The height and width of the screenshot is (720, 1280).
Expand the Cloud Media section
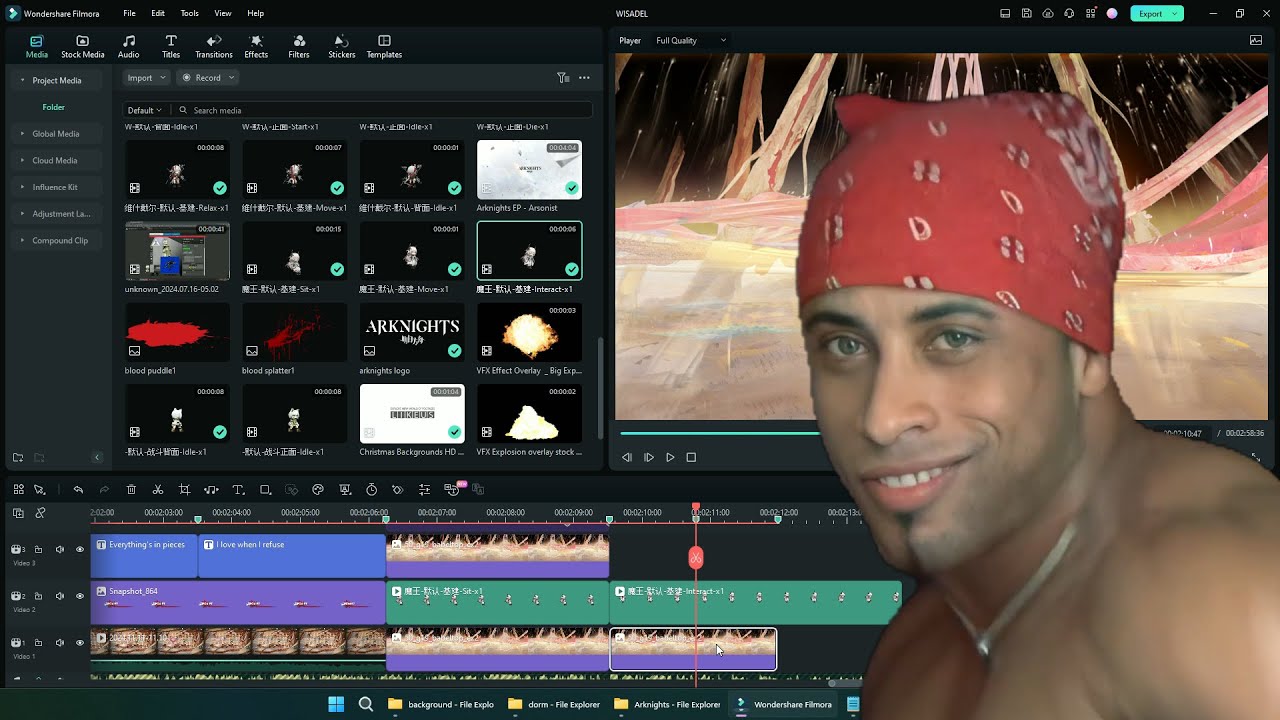(54, 160)
